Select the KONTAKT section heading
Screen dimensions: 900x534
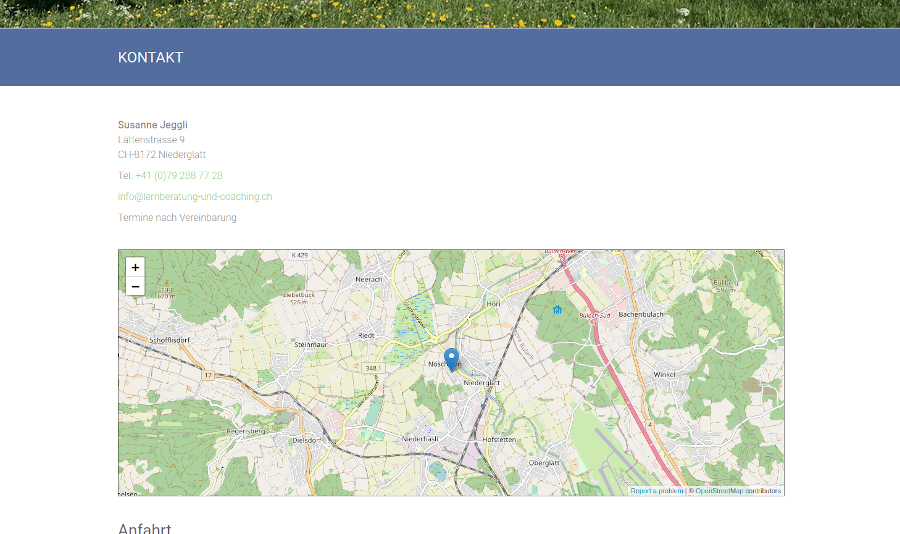150,57
